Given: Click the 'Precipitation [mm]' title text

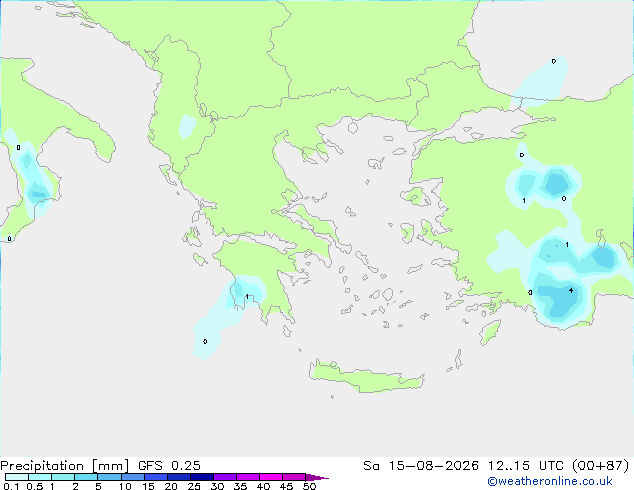Looking at the screenshot, I should tap(64, 466).
